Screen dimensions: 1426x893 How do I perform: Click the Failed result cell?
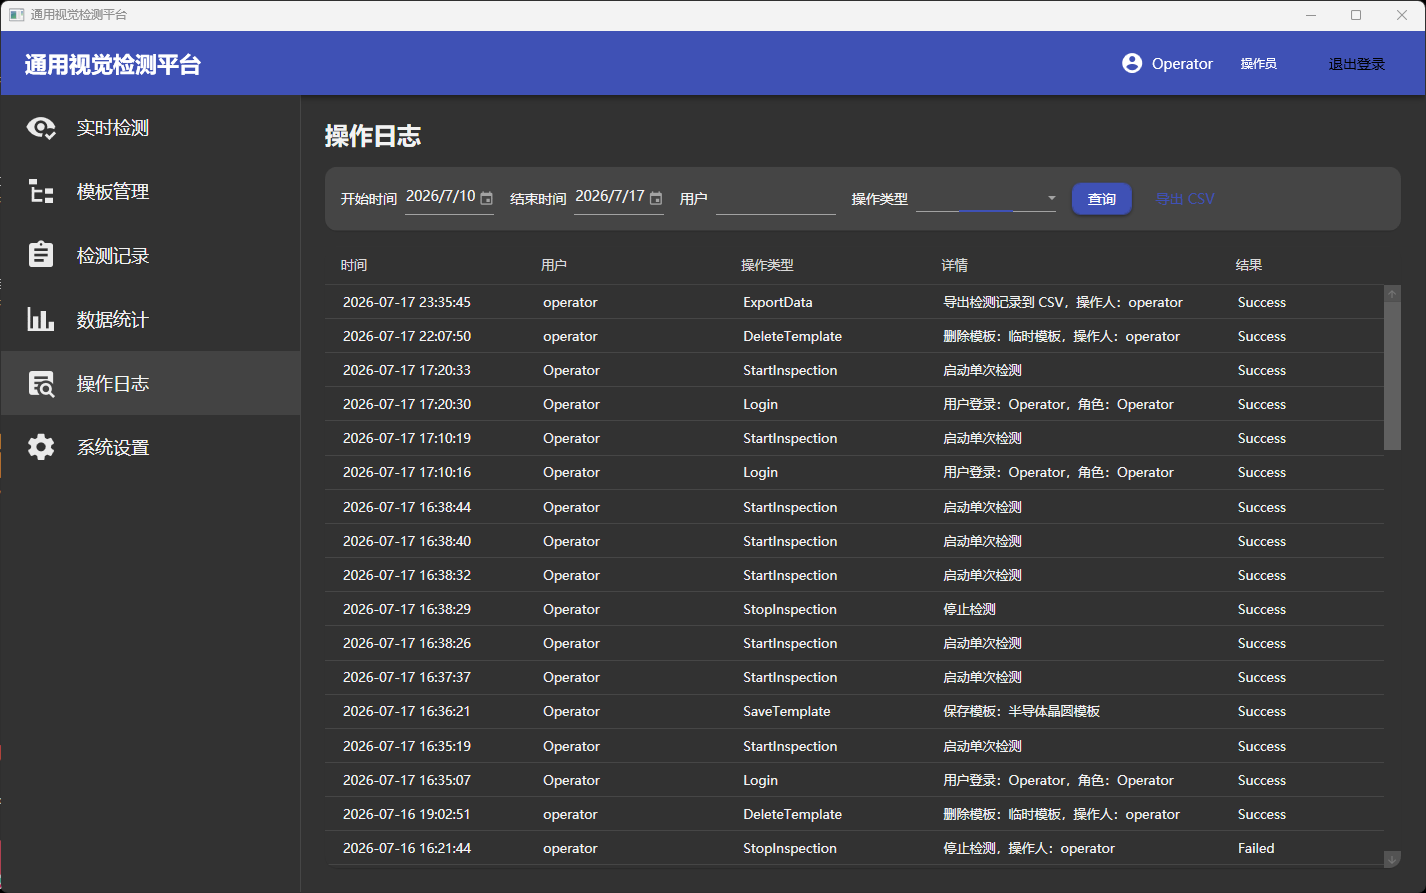(1256, 848)
